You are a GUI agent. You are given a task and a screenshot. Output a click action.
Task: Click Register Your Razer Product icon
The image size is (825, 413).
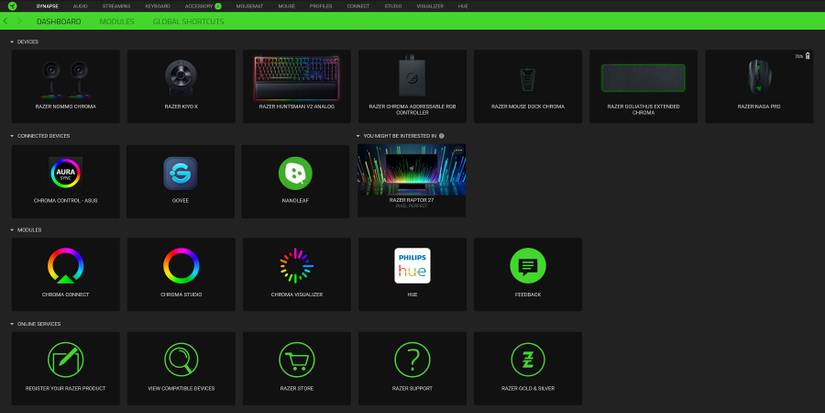[66, 360]
